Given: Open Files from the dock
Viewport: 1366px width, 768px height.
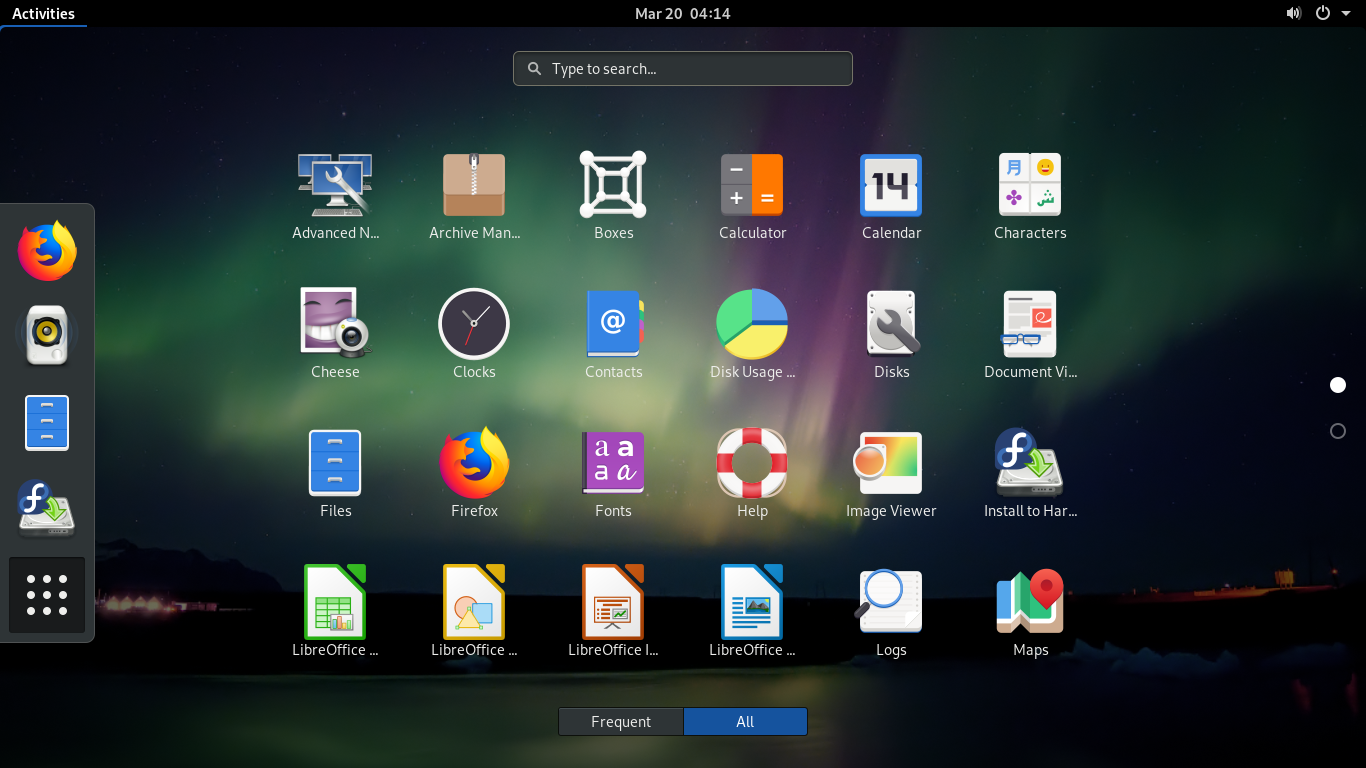Looking at the screenshot, I should pyautogui.click(x=47, y=422).
